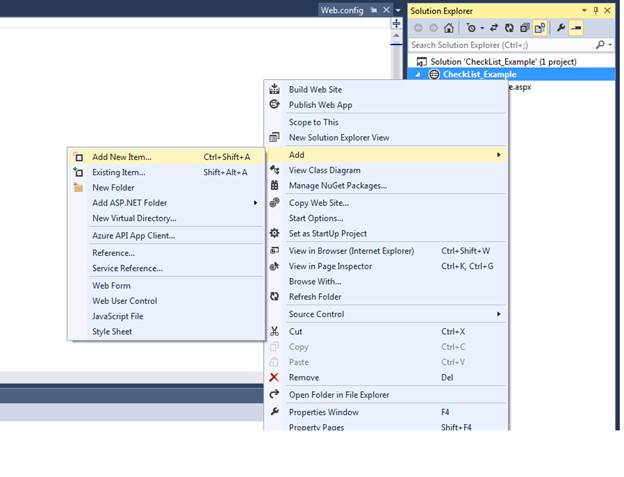Click the editor split handle above the scrollbar
624x477 pixels.
point(396,23)
